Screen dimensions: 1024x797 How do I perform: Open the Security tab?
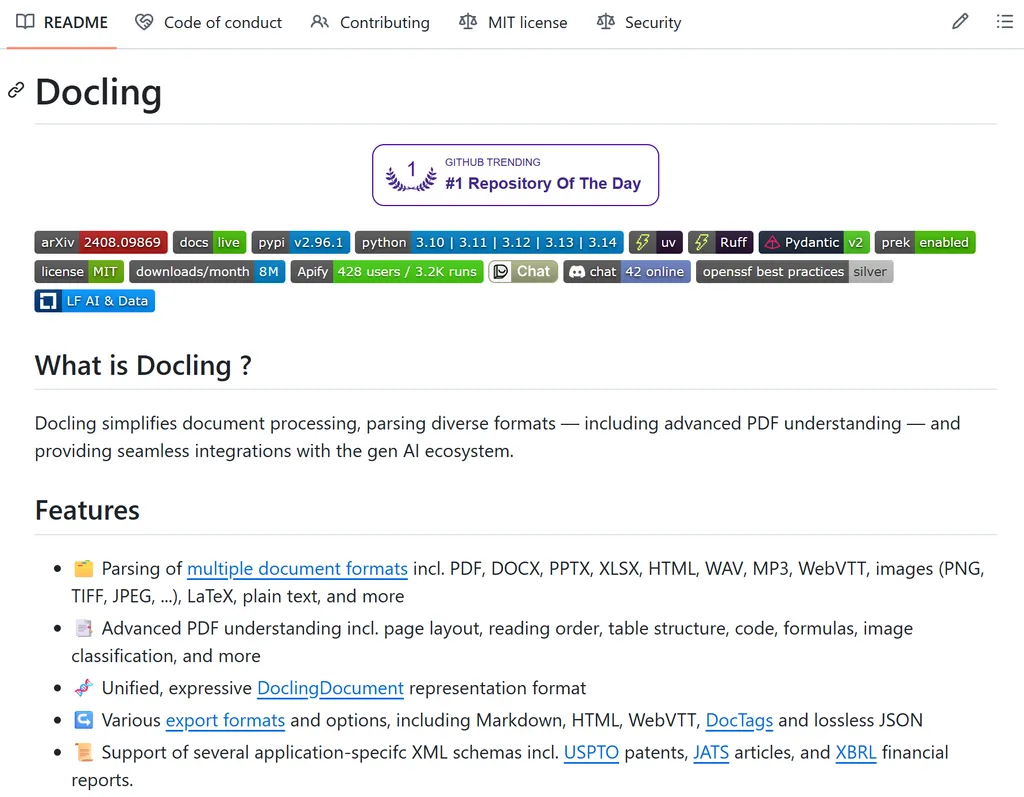[639, 22]
